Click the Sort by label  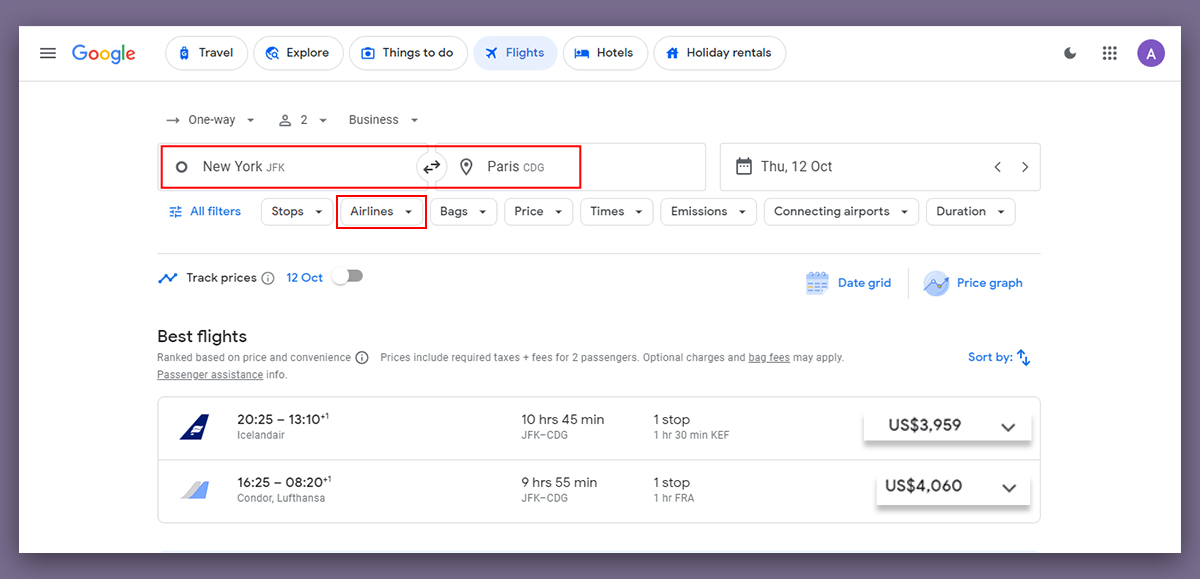pyautogui.click(x=990, y=357)
